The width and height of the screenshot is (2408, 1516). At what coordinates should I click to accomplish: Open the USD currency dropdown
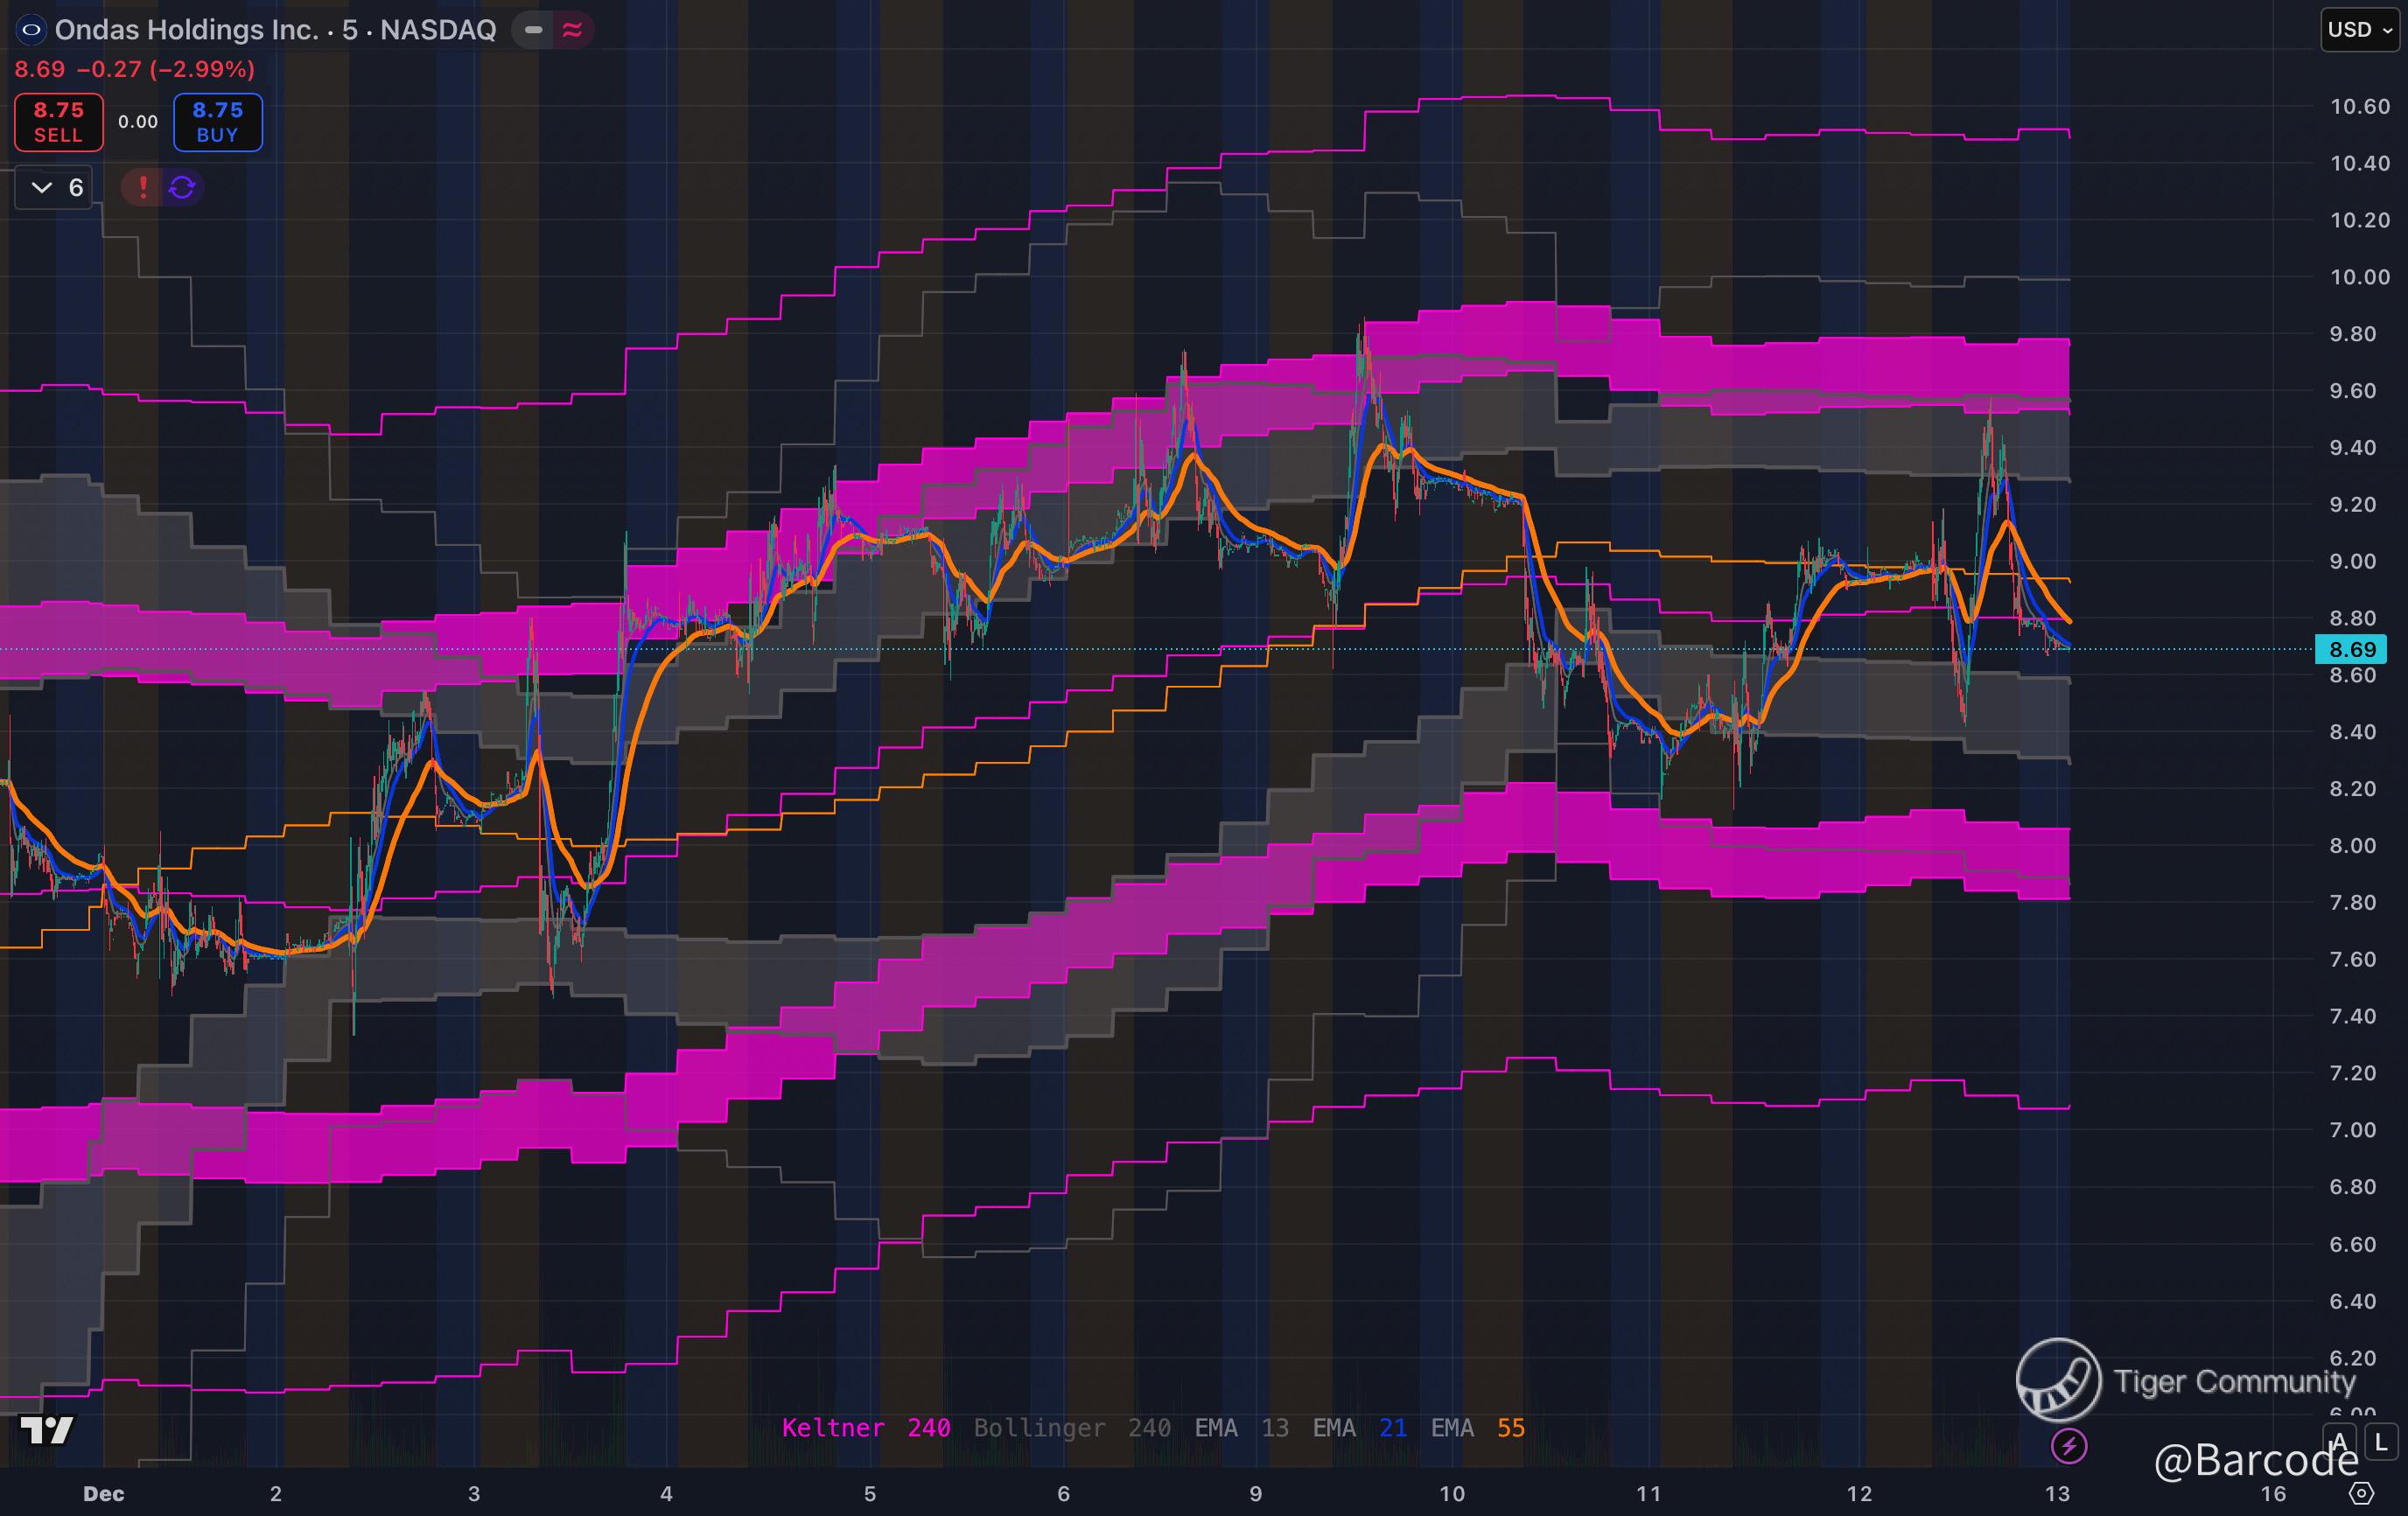[2359, 30]
